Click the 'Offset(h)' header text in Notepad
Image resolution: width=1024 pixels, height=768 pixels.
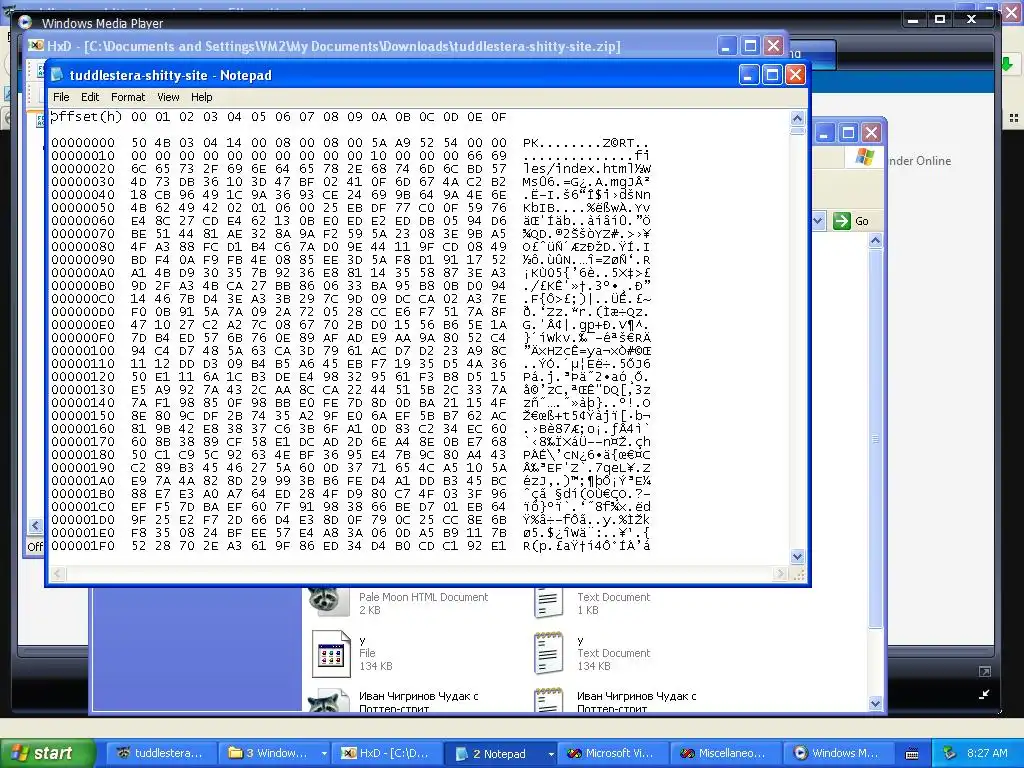click(86, 117)
